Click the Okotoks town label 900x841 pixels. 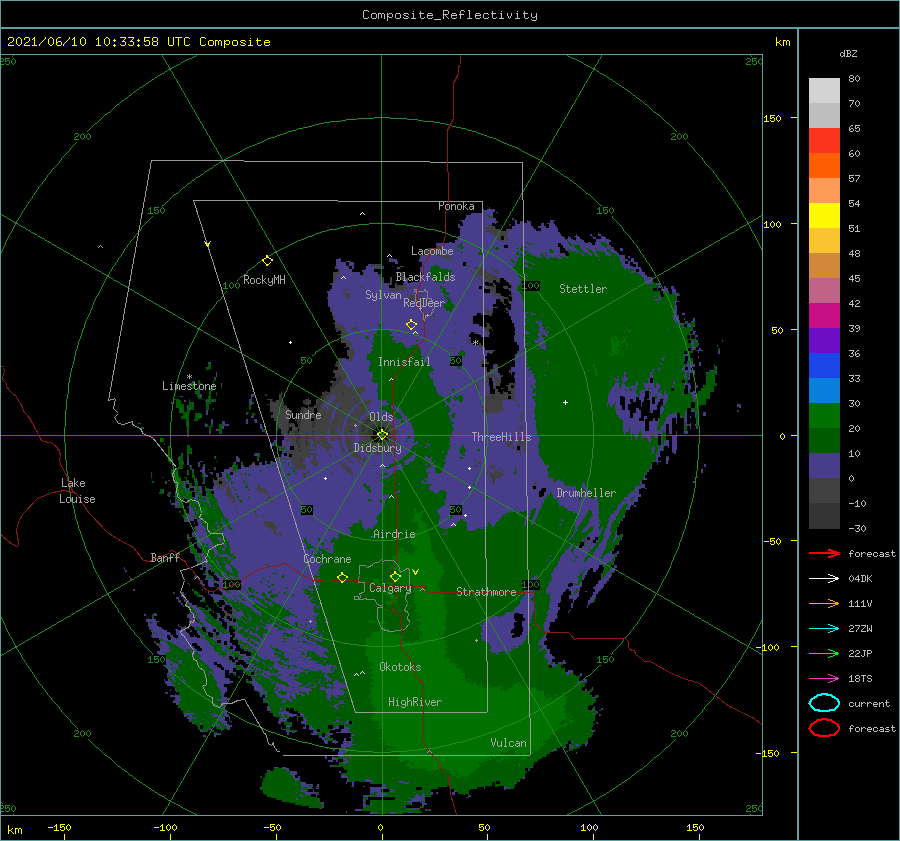tap(400, 667)
